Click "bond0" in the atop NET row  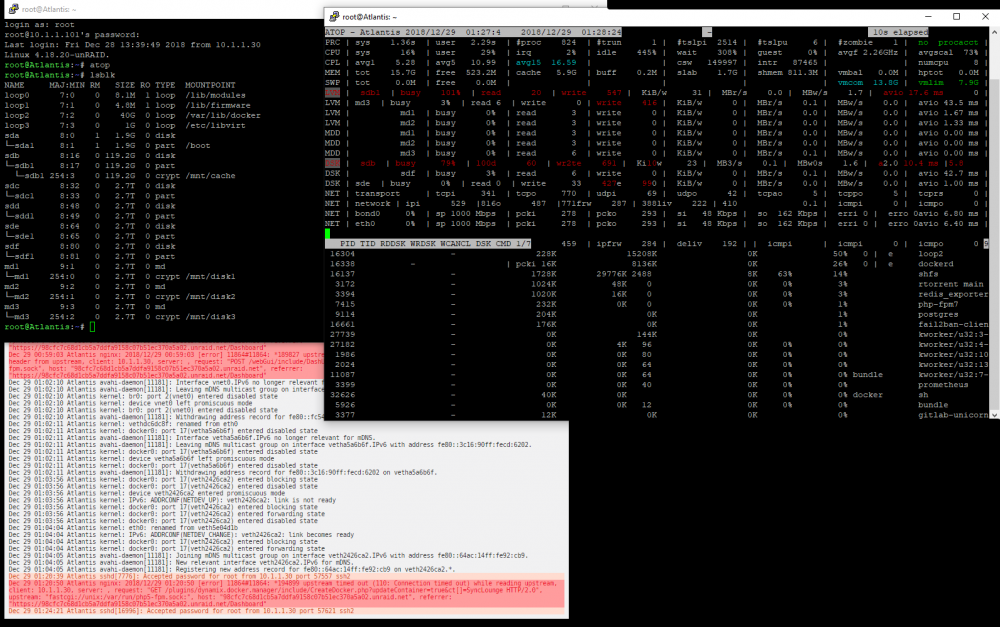click(x=367, y=214)
